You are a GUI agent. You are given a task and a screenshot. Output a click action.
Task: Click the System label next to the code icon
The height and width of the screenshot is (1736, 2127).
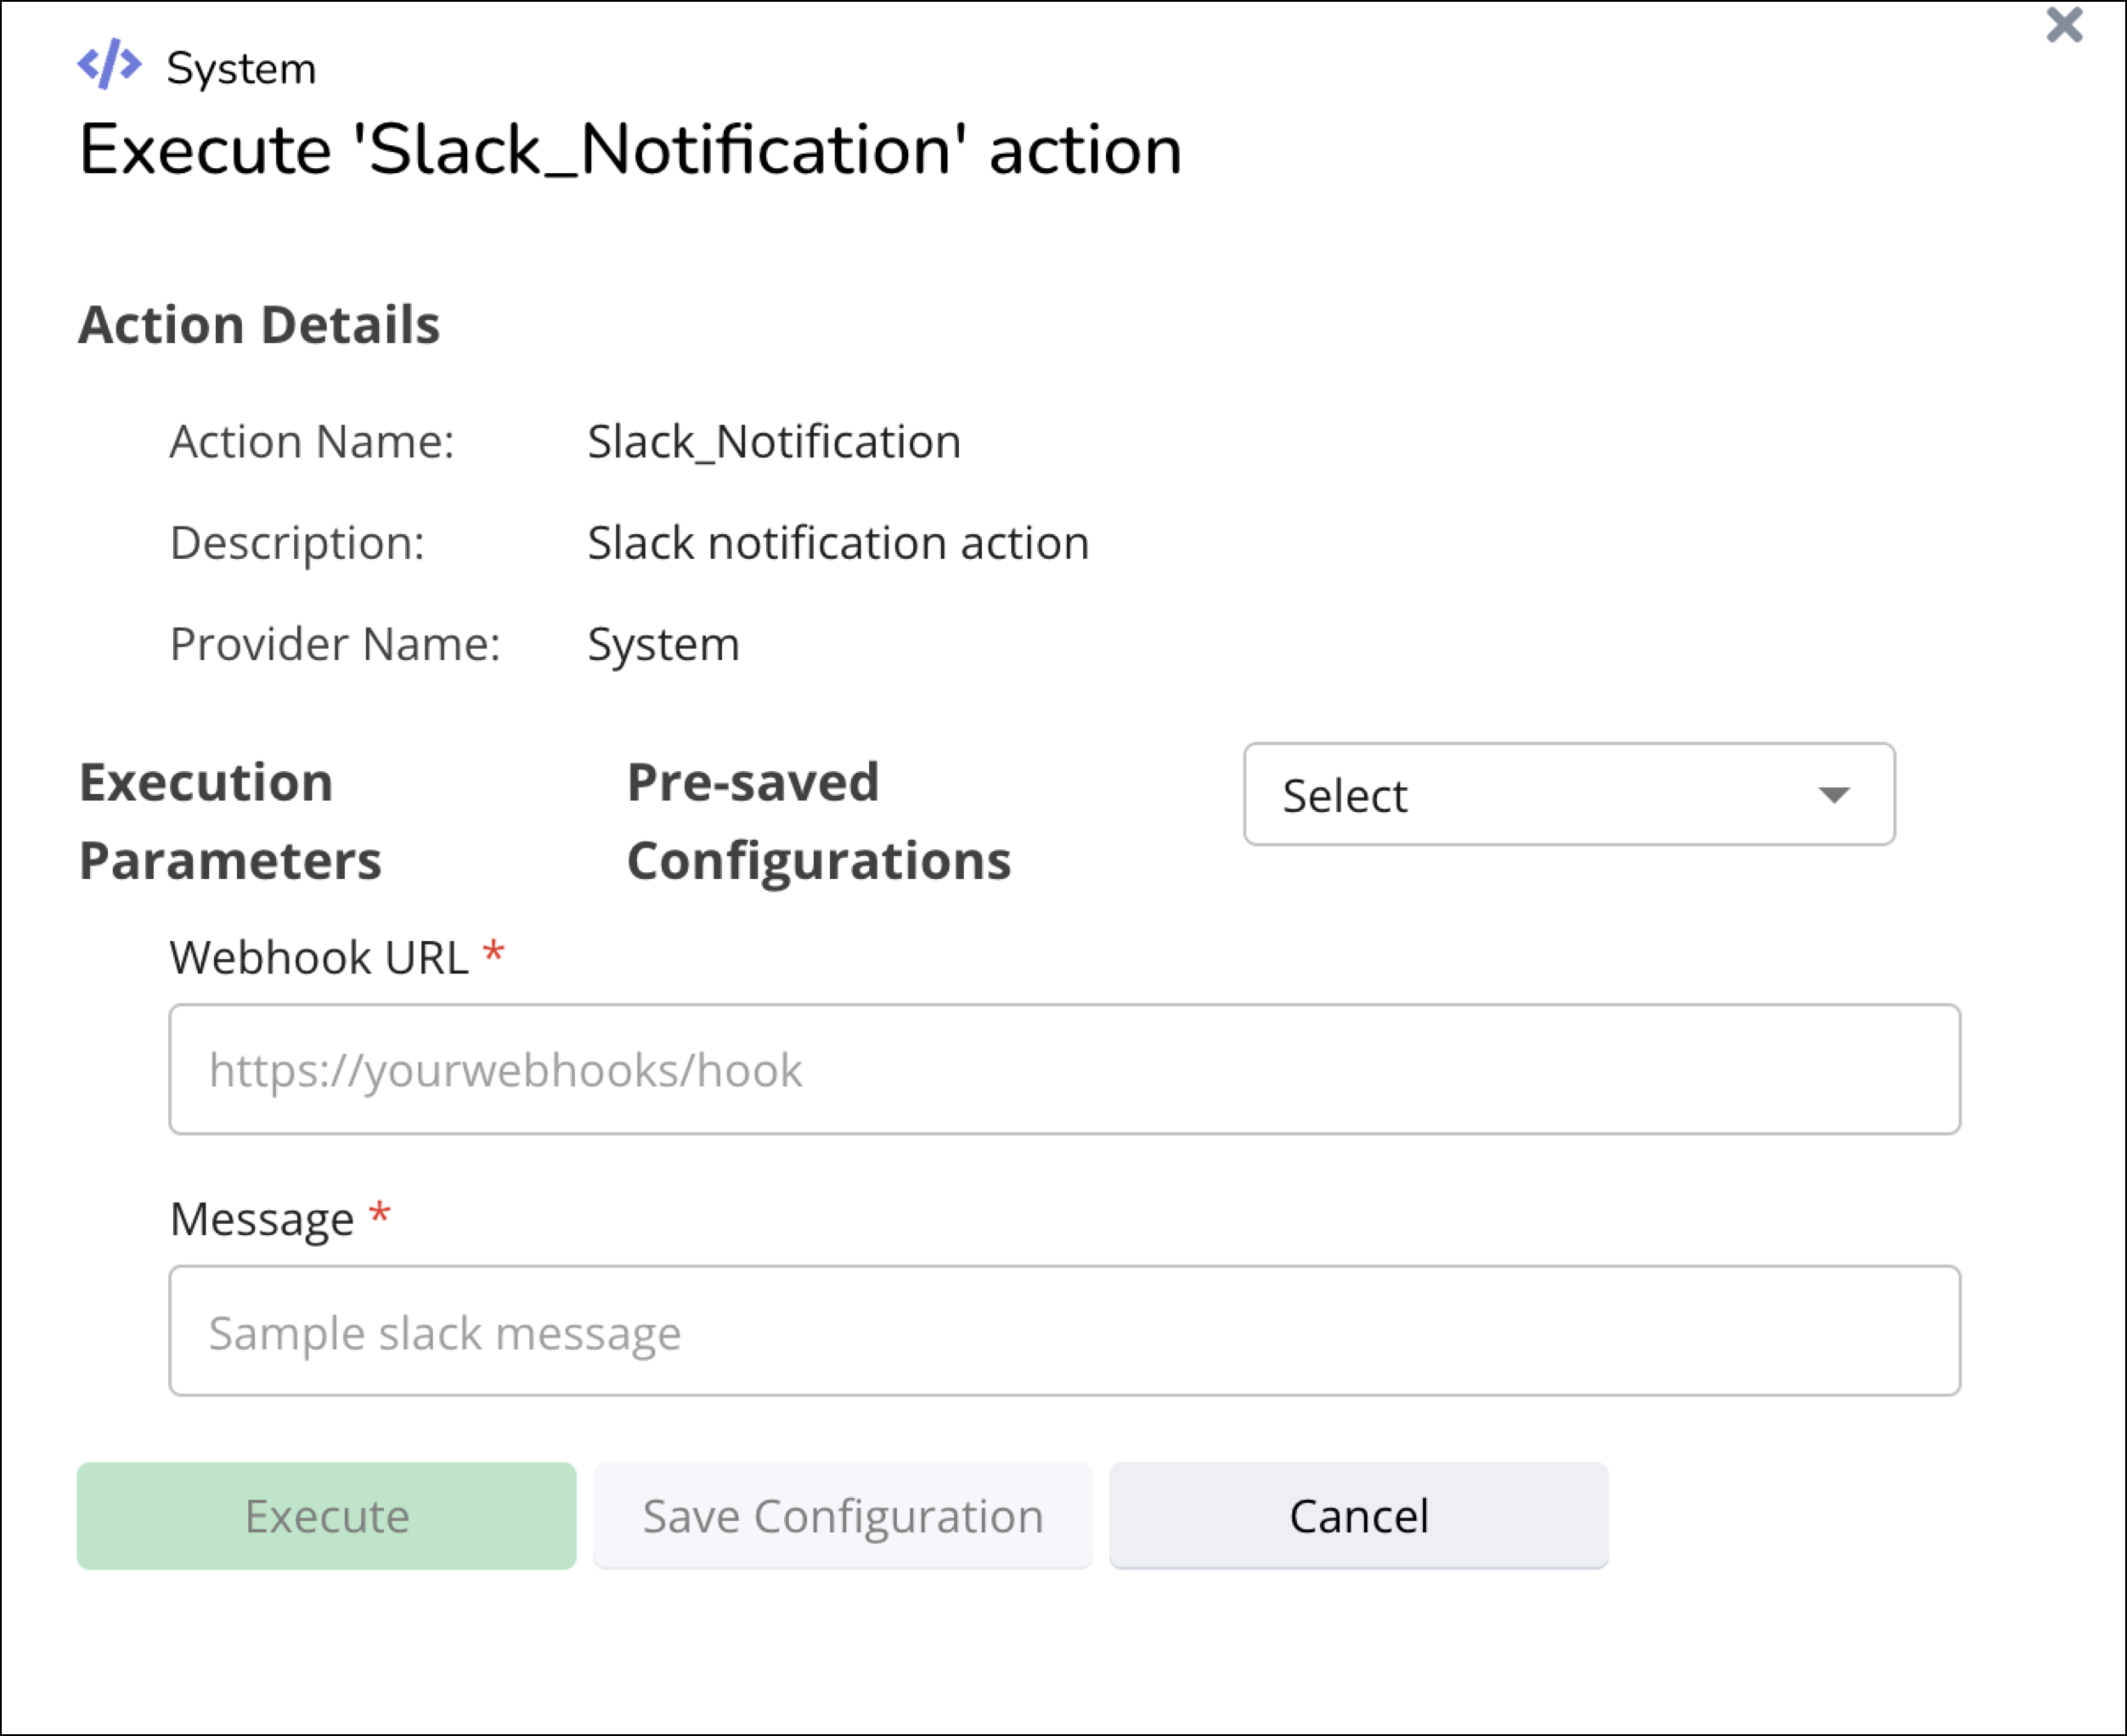[241, 69]
